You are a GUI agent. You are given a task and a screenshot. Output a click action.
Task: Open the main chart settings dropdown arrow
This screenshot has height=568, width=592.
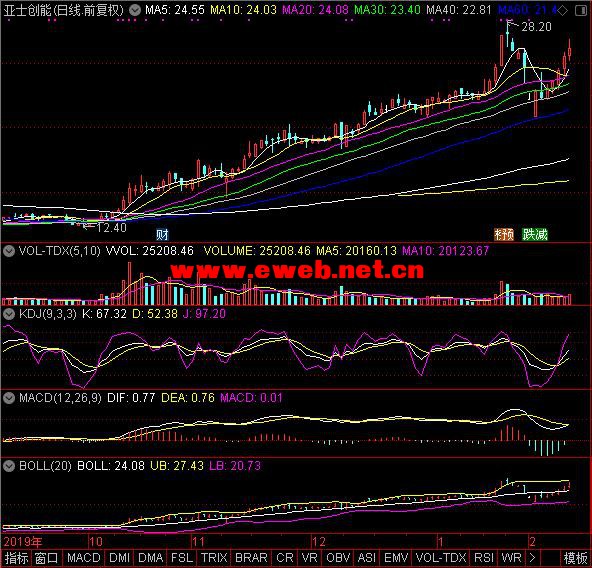[x=135, y=10]
